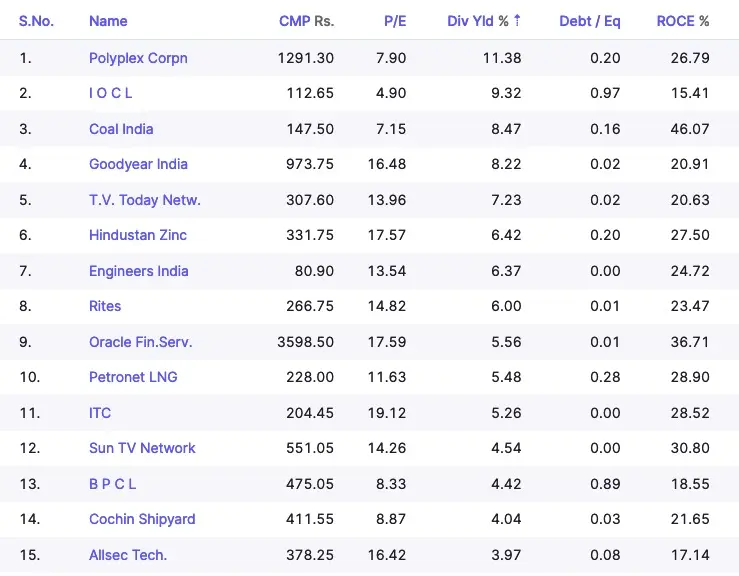
Task: Click the Rites company name
Action: pyautogui.click(x=105, y=306)
